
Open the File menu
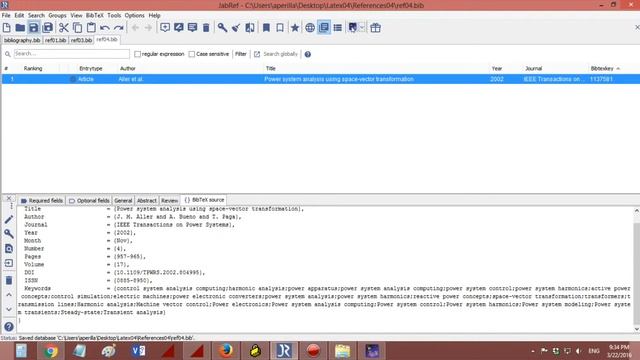click(x=6, y=16)
